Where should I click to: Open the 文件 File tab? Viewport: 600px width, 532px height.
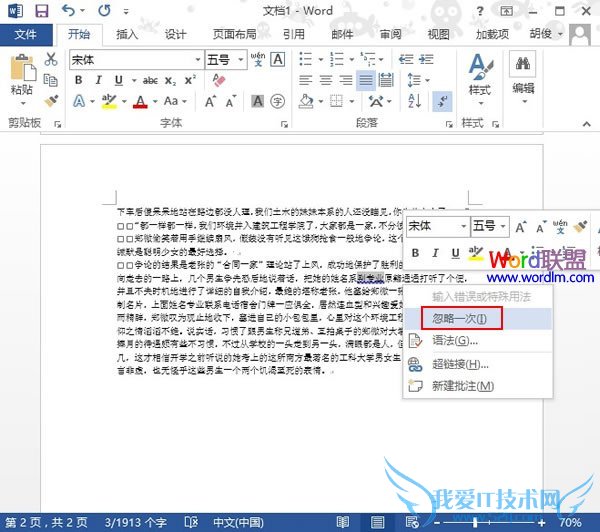click(x=26, y=35)
